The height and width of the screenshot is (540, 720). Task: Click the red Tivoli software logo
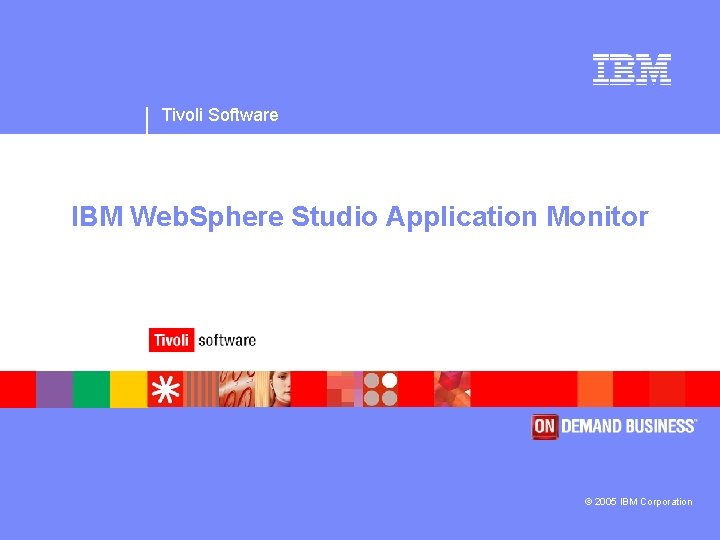202,340
